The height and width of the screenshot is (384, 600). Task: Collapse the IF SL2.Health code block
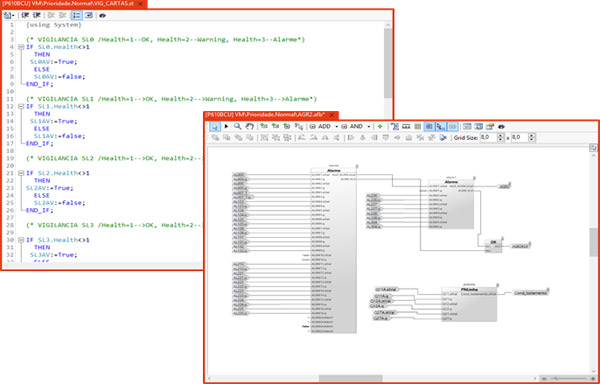(21, 173)
